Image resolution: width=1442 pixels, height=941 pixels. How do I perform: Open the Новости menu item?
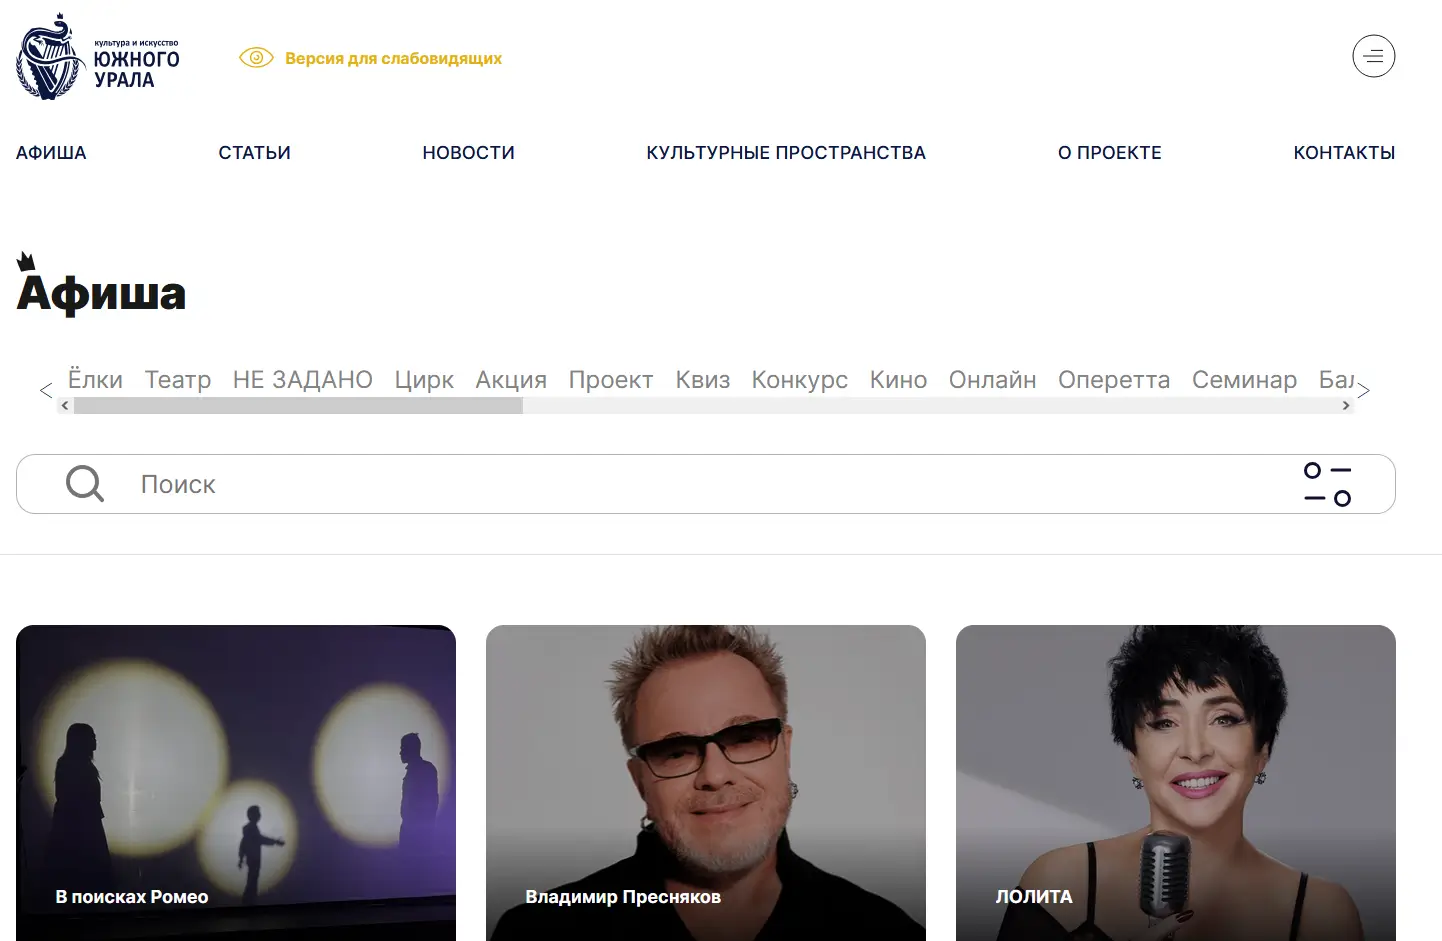click(x=468, y=153)
